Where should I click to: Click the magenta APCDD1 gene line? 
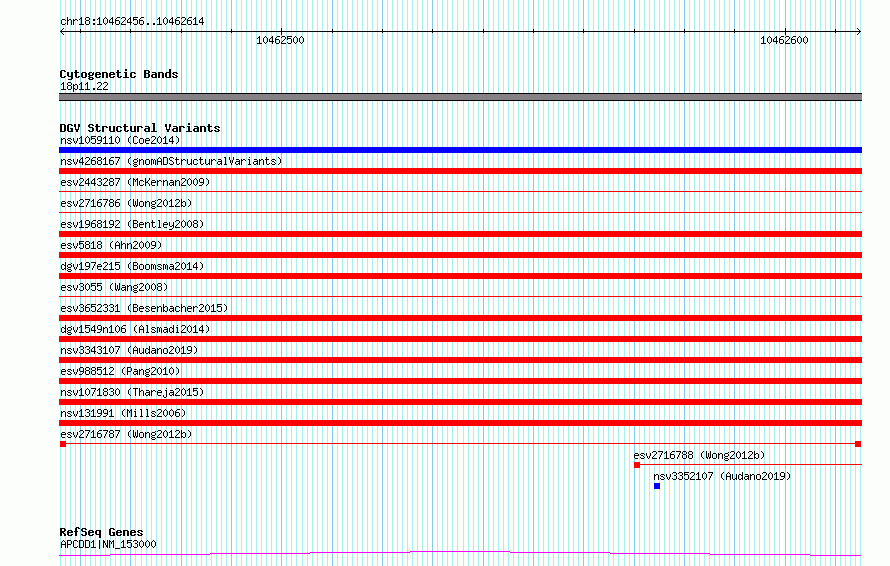[x=460, y=554]
